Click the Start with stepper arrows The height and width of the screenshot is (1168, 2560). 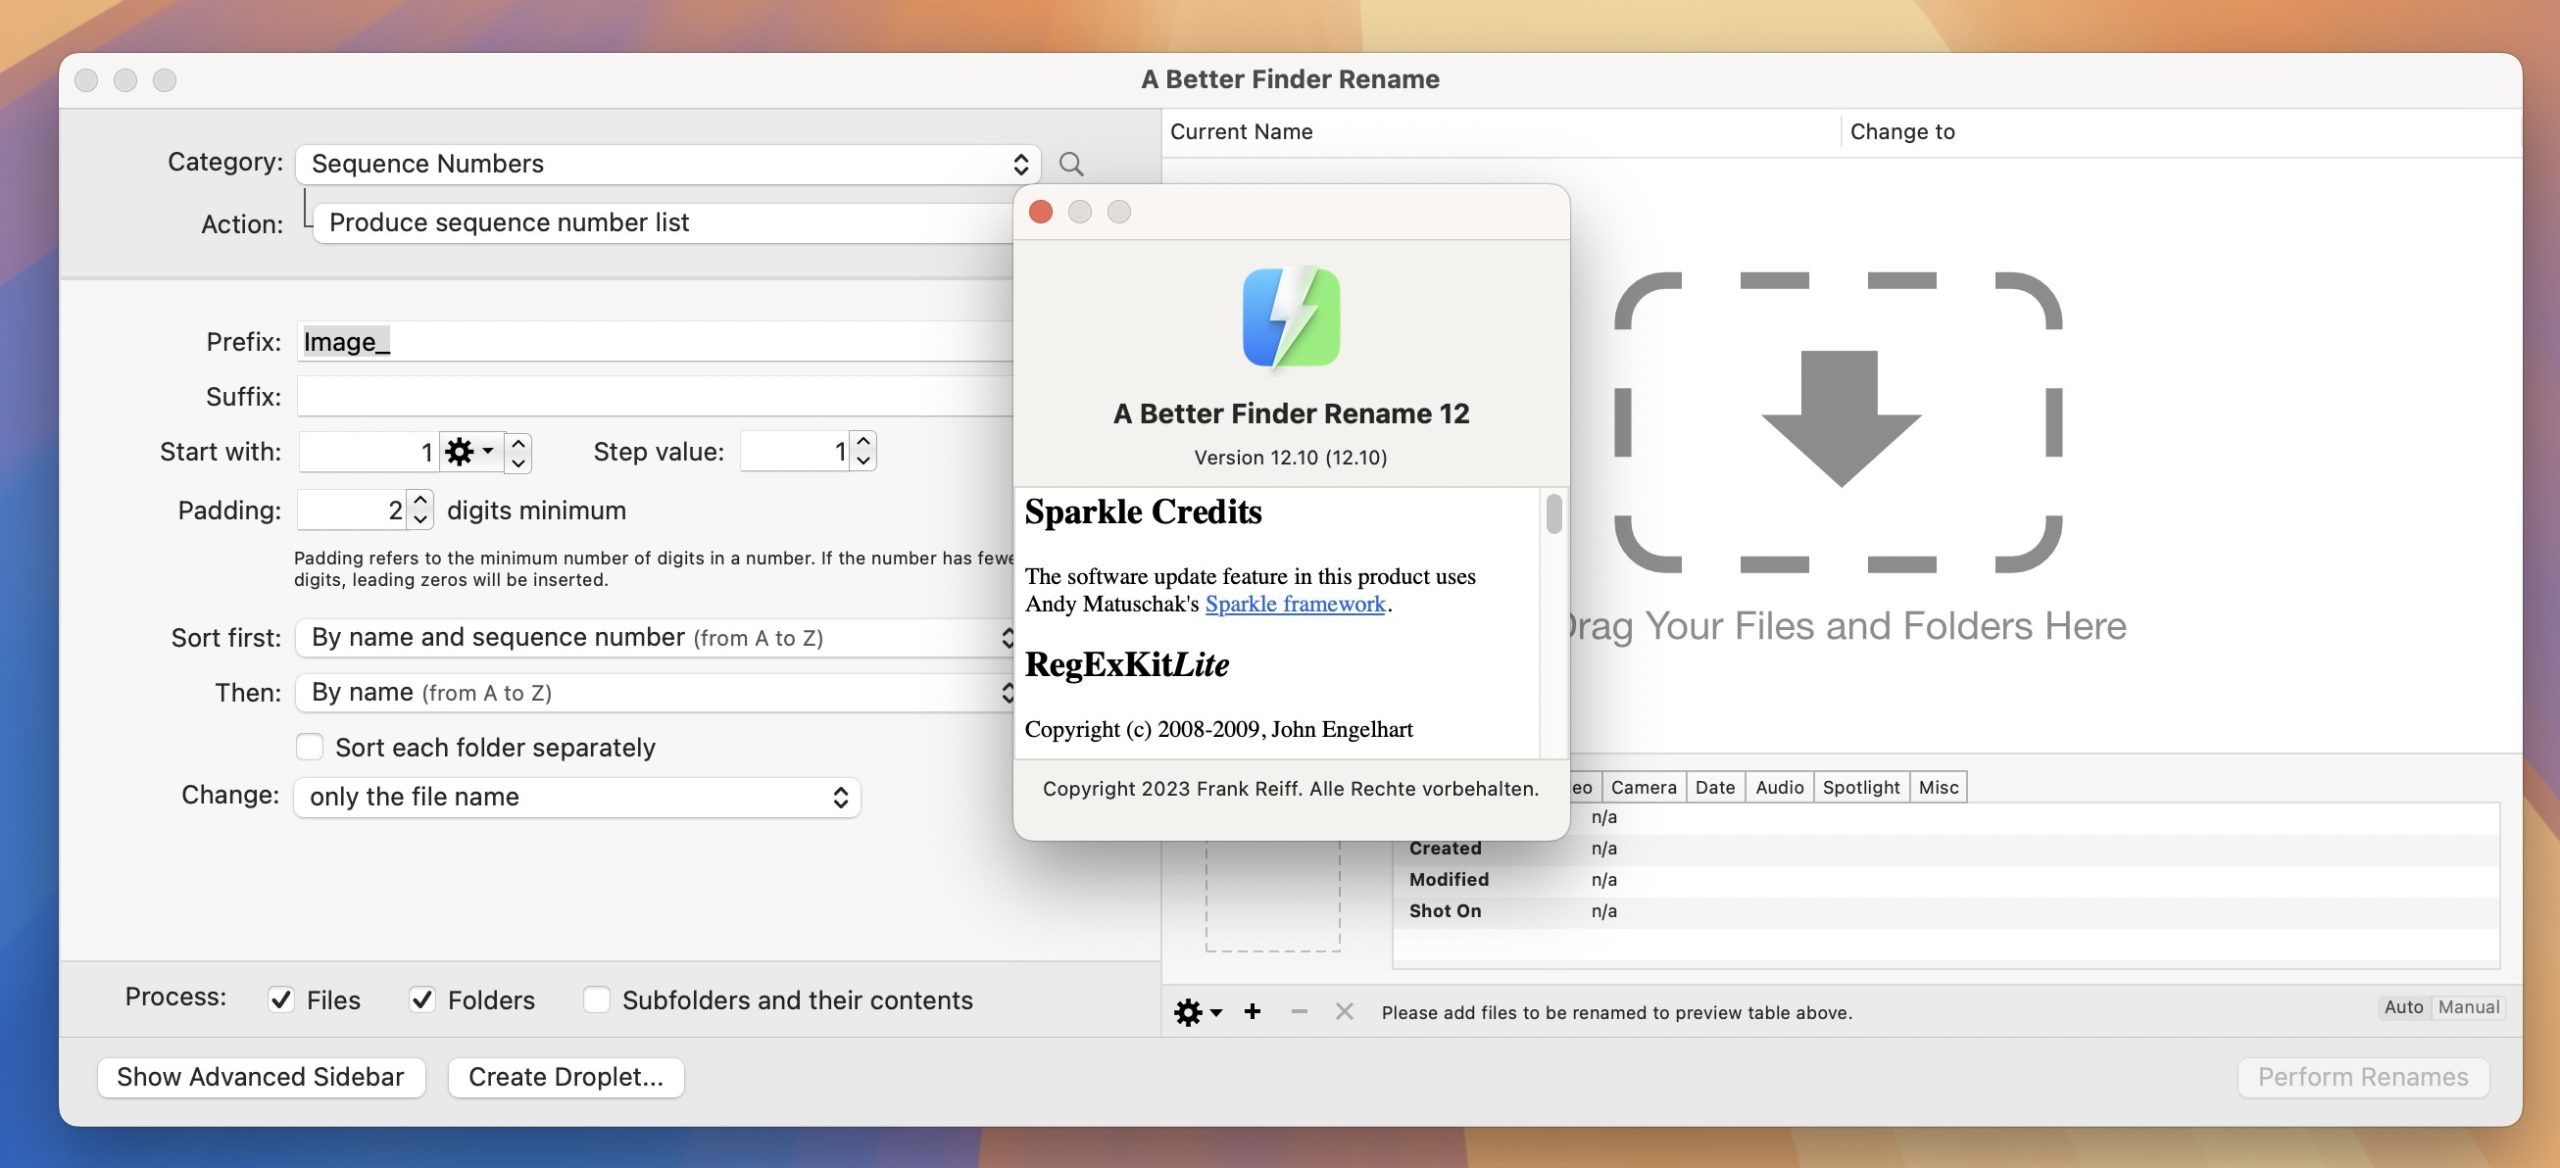point(518,452)
